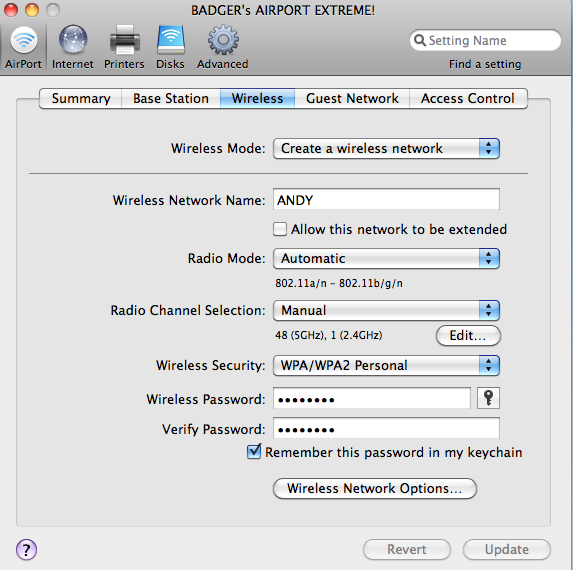Screen dimensions: 573x570
Task: Click the red close window button
Action: tap(11, 10)
